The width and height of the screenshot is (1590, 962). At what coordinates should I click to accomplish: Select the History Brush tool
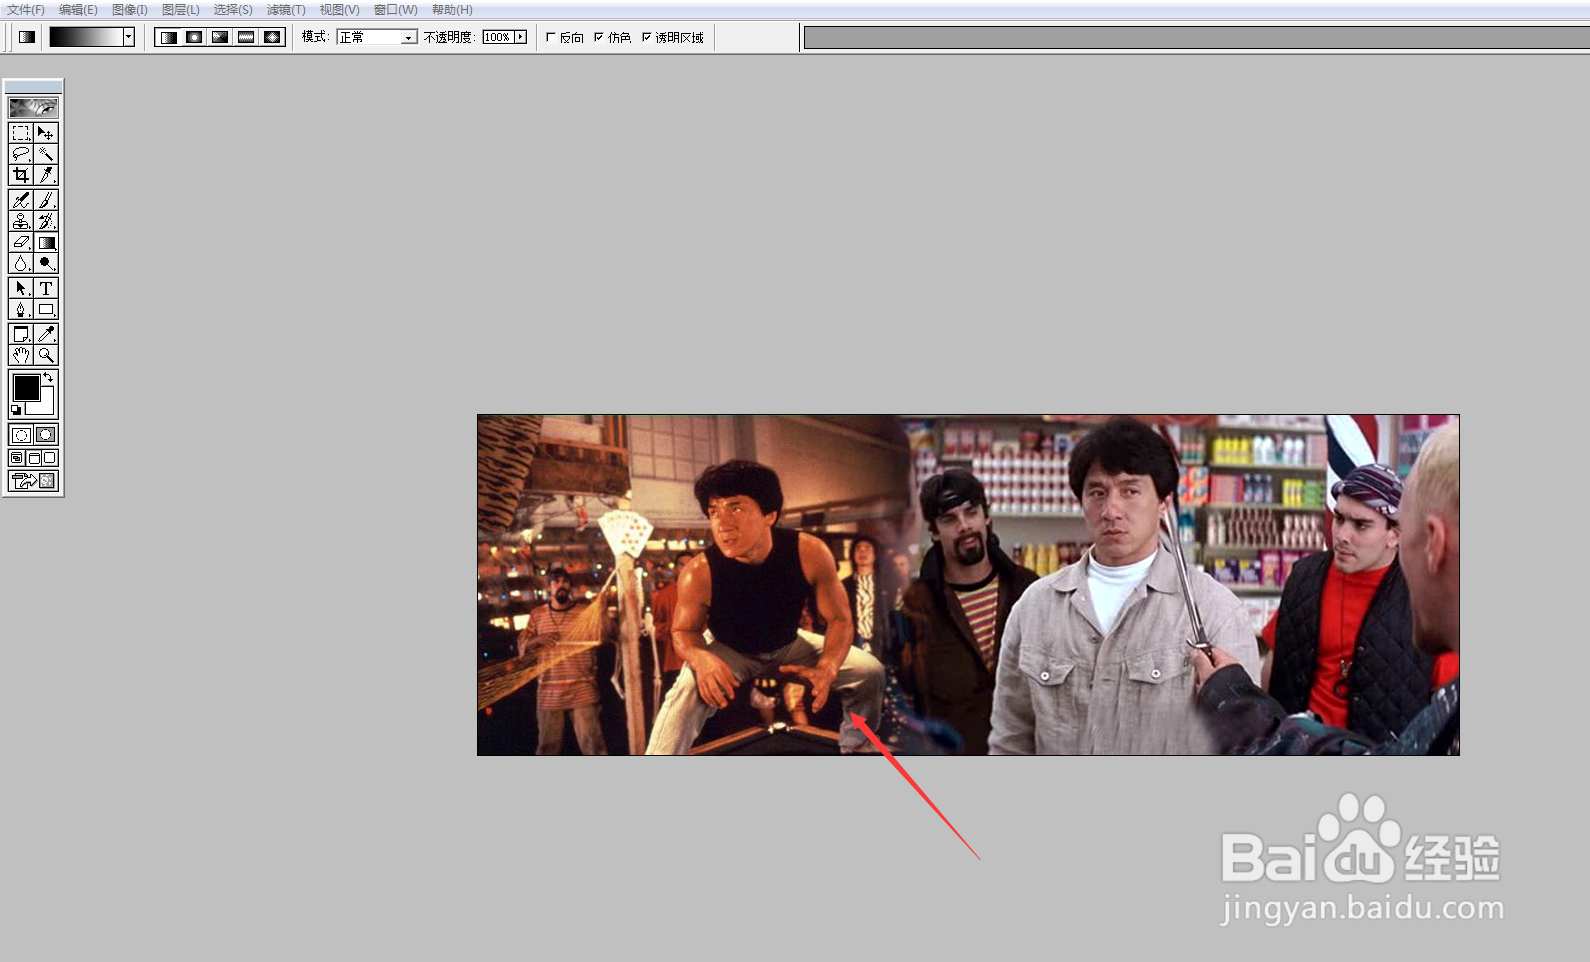coord(46,221)
